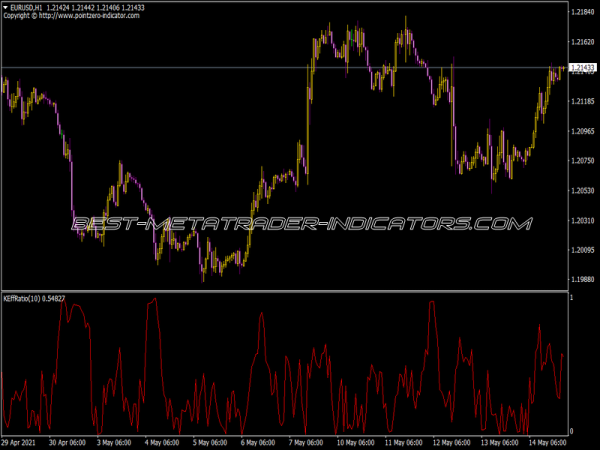Click the indicator scale value 1
The height and width of the screenshot is (450, 600).
point(571,299)
